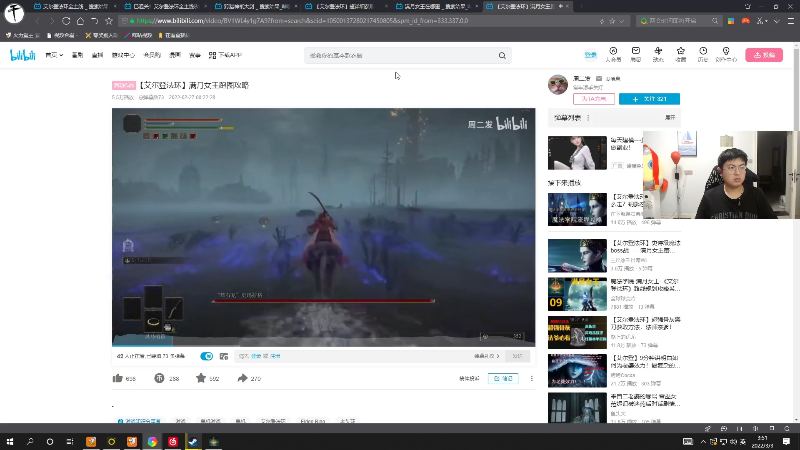The width and height of the screenshot is (800, 450).
Task: Open the watch history clock icon
Action: (703, 51)
